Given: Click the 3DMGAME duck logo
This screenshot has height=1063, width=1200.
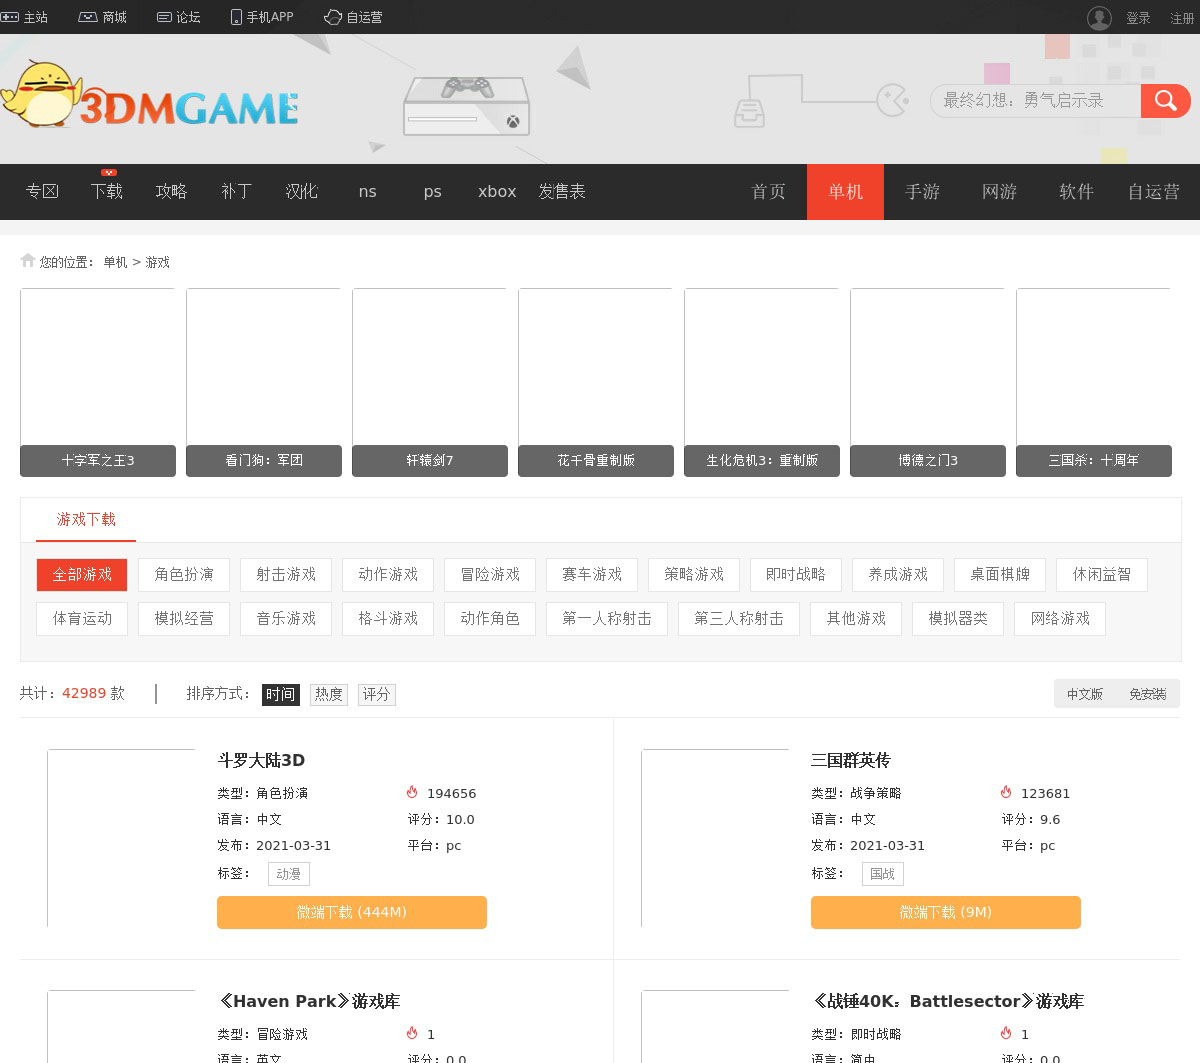Looking at the screenshot, I should (150, 96).
